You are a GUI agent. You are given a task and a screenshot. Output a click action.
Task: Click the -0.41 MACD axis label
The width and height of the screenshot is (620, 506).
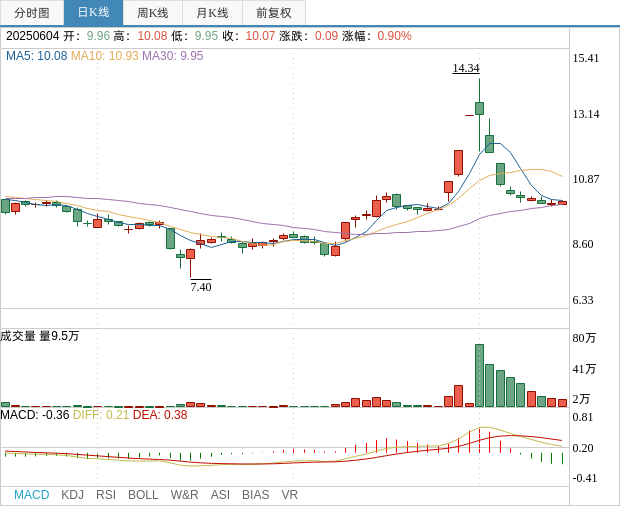tap(584, 478)
